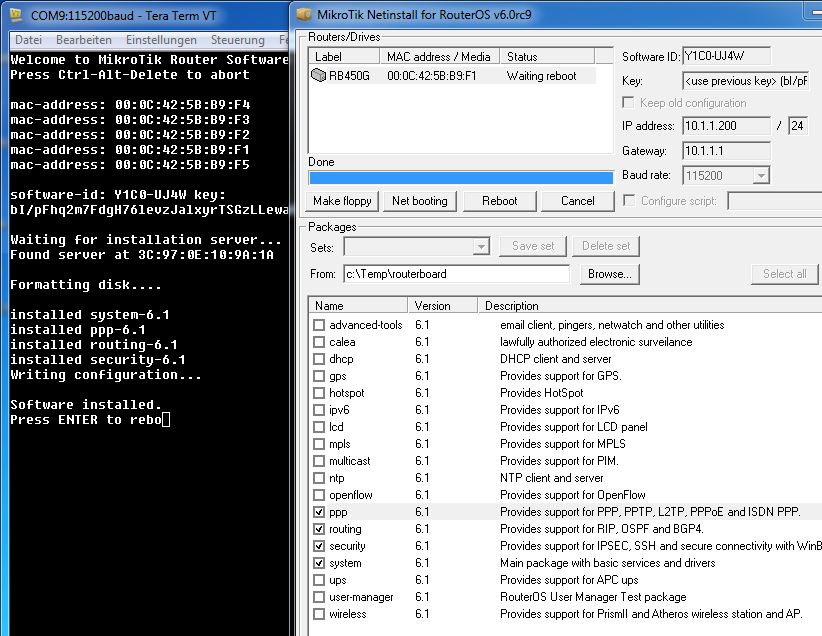Click the From path field
822x636 pixels.
pos(457,274)
